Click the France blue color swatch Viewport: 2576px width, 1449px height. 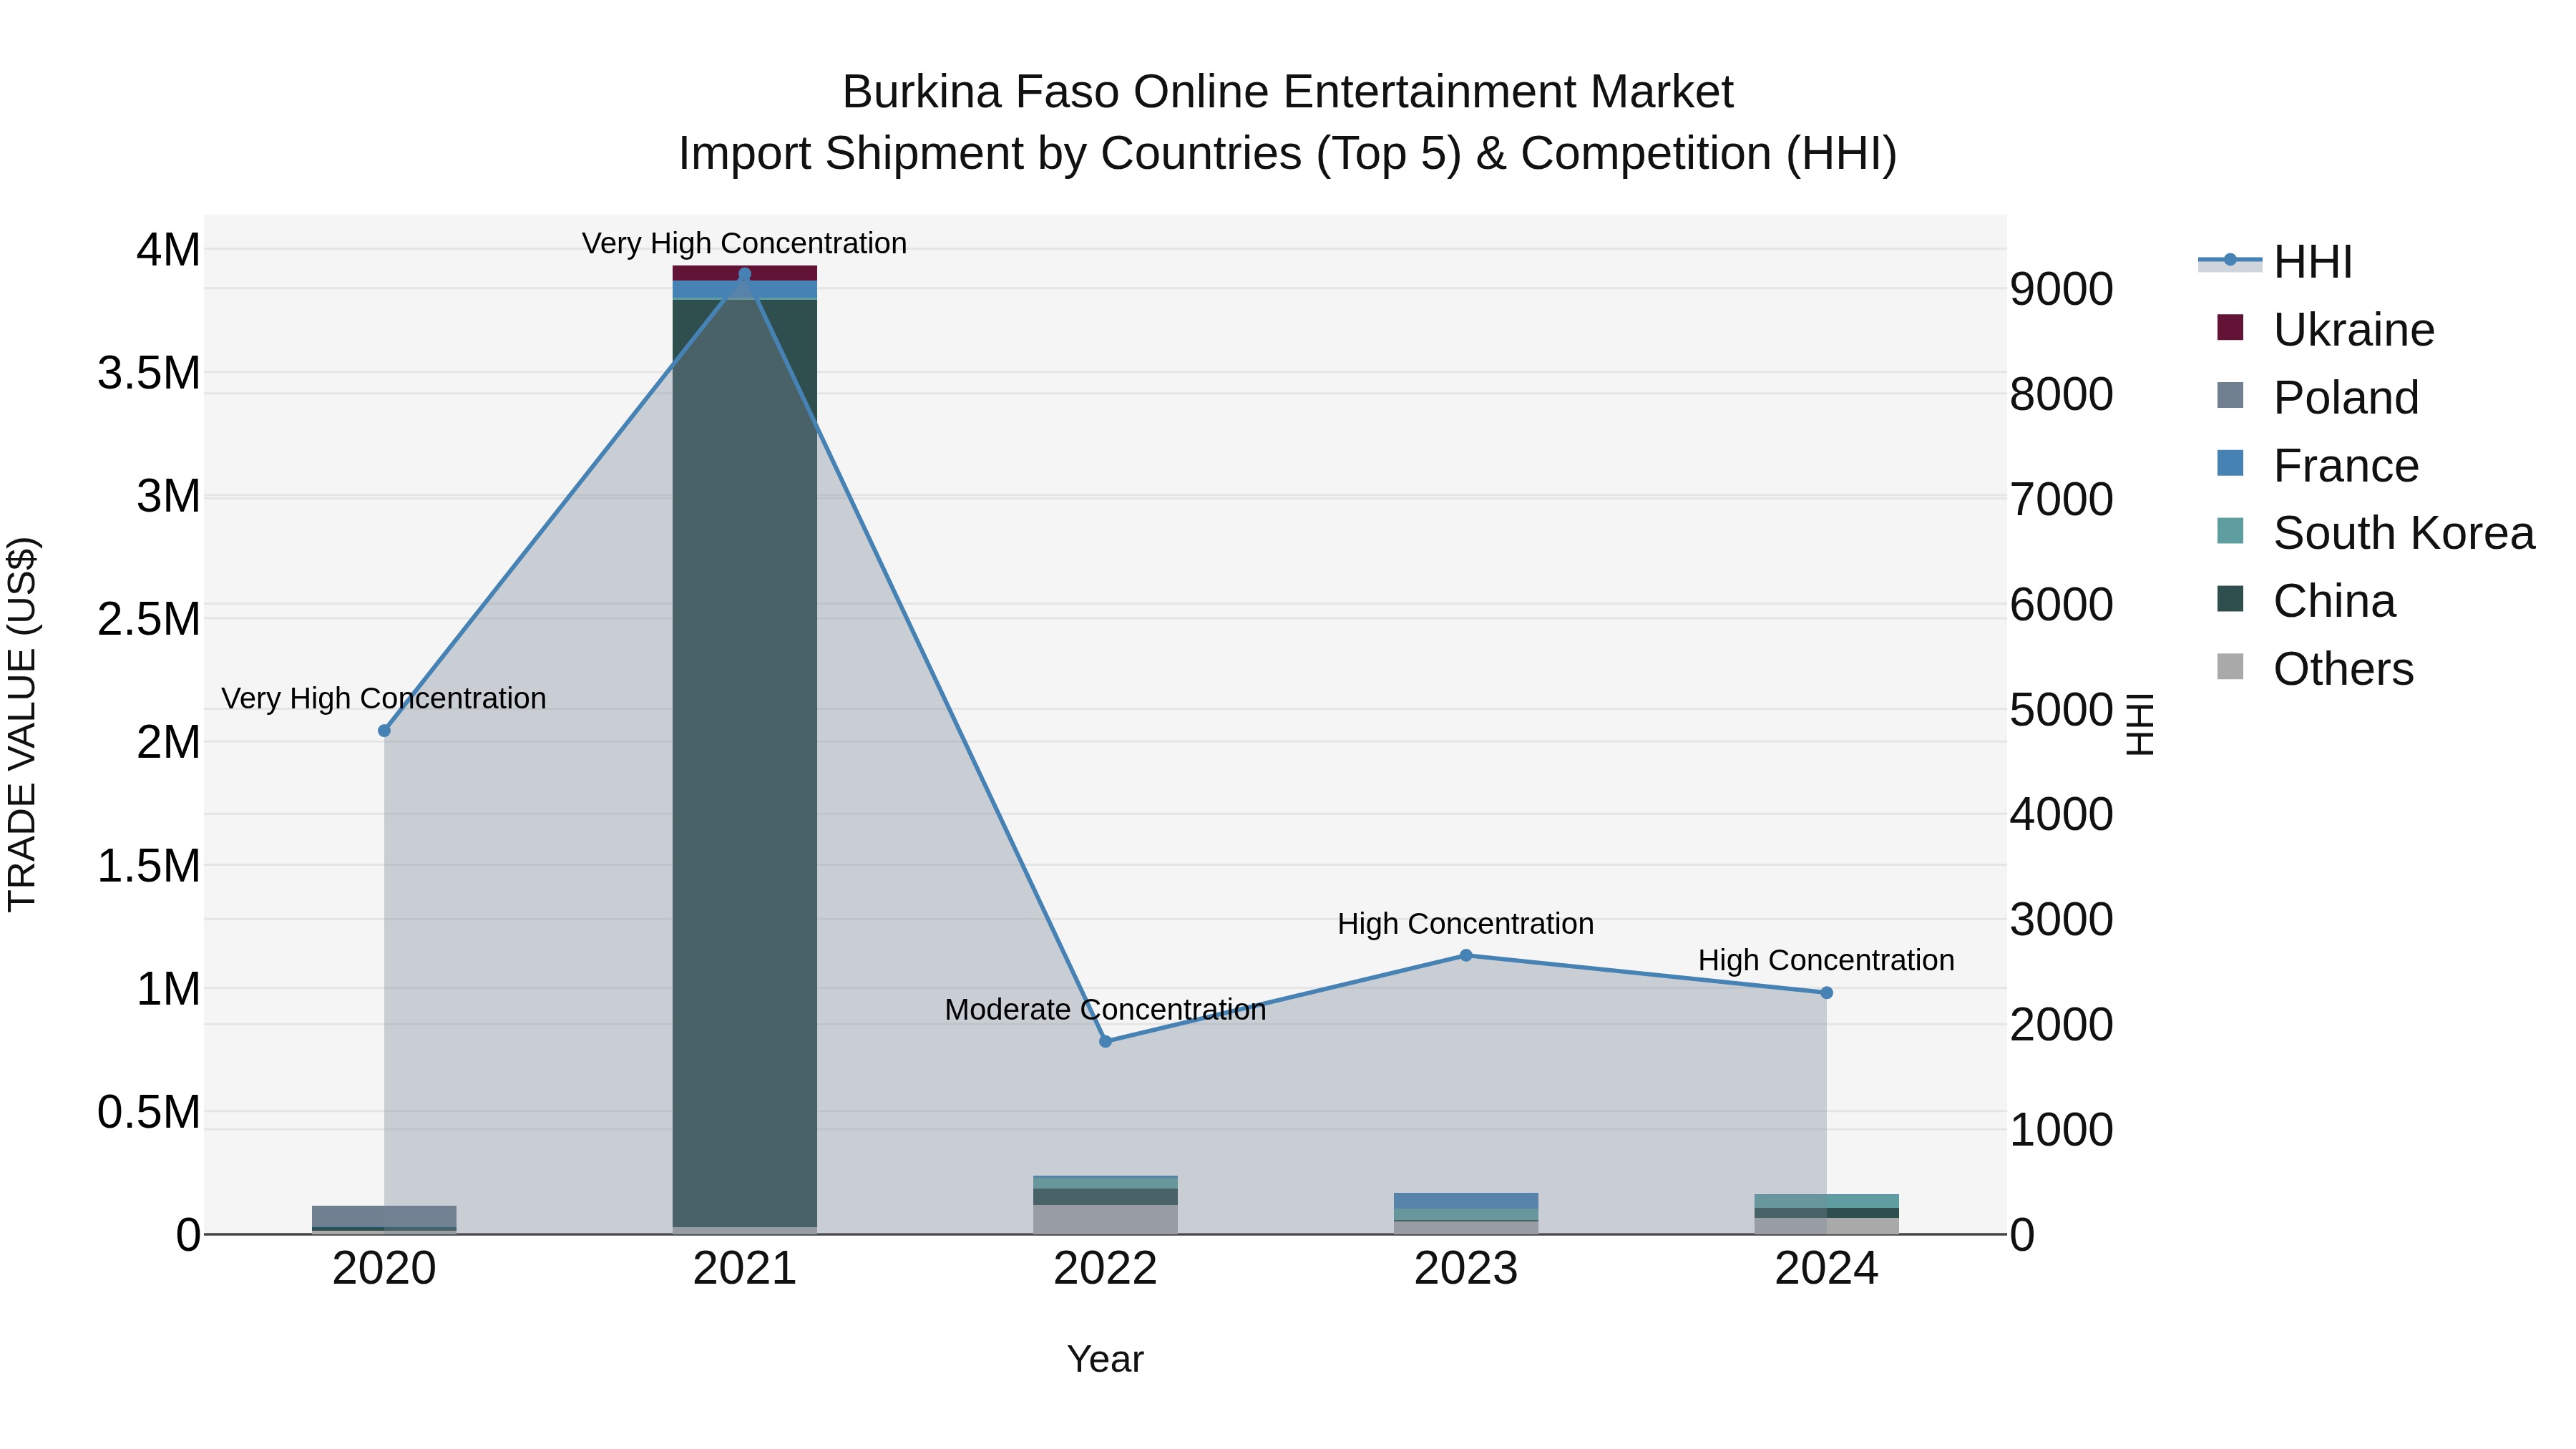tap(2230, 463)
